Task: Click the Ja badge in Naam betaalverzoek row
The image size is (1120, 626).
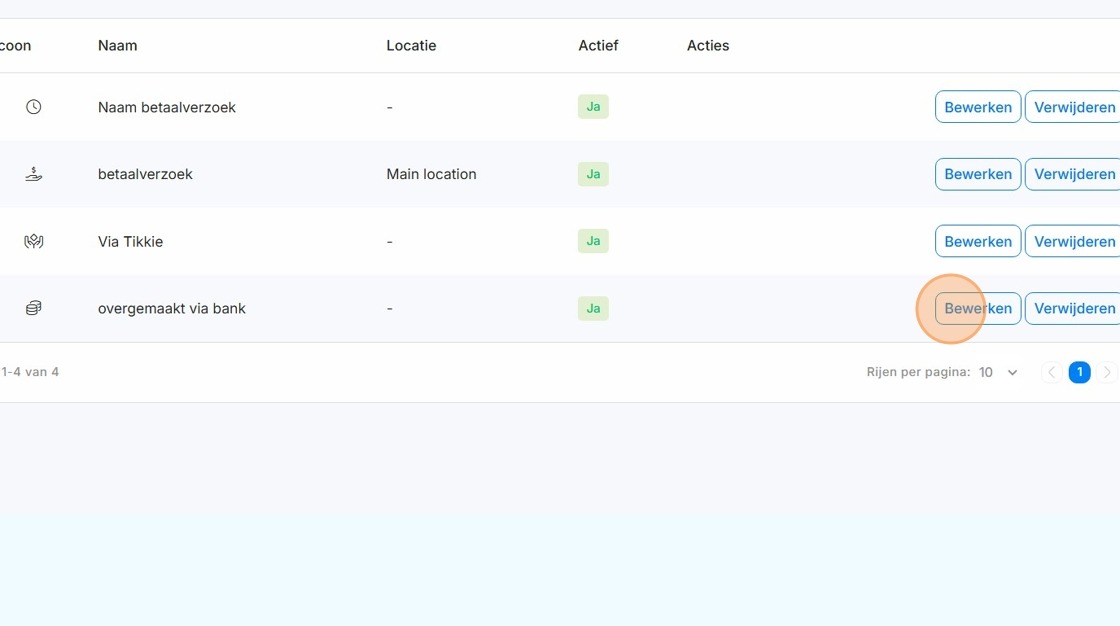Action: [593, 106]
